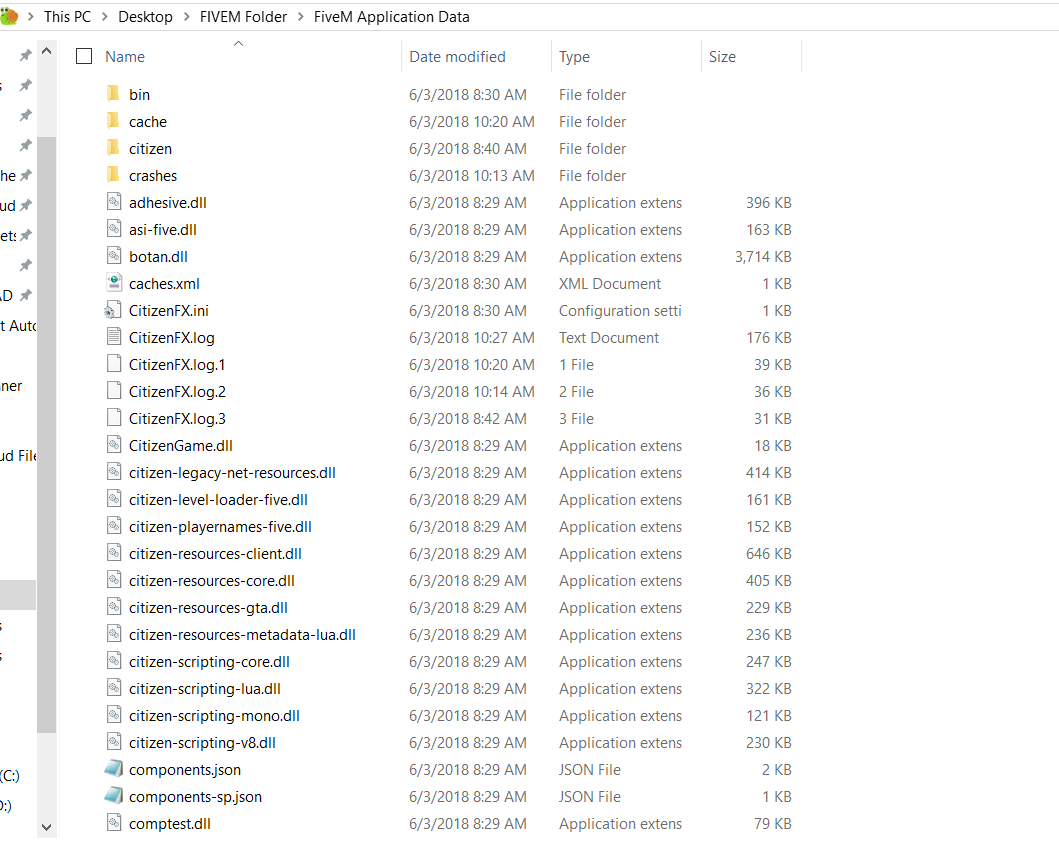Screen dimensions: 1059x842
Task: Click the components-sp.json file icon
Action: coord(113,795)
